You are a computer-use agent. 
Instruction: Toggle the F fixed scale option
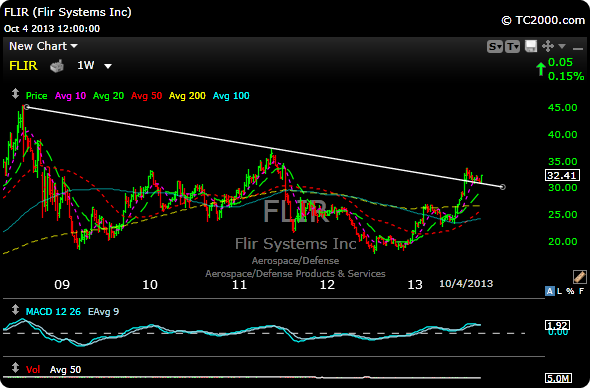tap(581, 291)
